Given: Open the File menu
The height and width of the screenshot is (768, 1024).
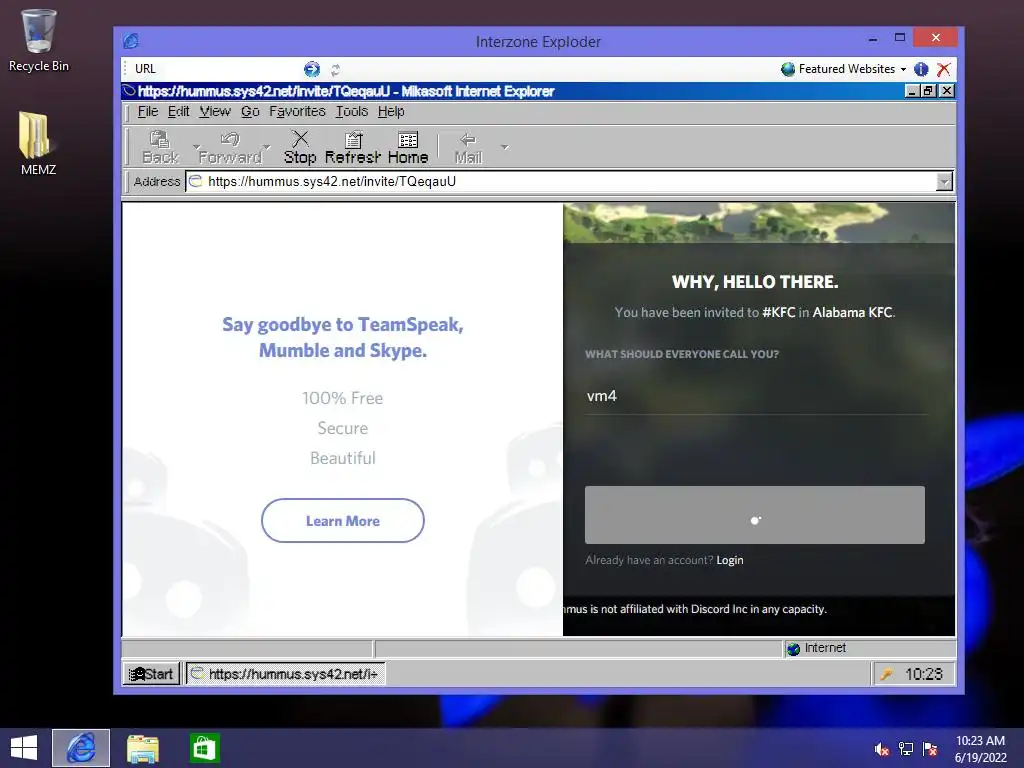Looking at the screenshot, I should [148, 112].
